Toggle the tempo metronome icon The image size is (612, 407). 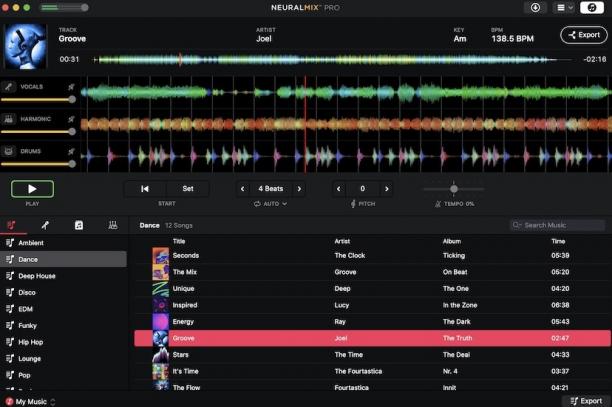[x=438, y=204]
